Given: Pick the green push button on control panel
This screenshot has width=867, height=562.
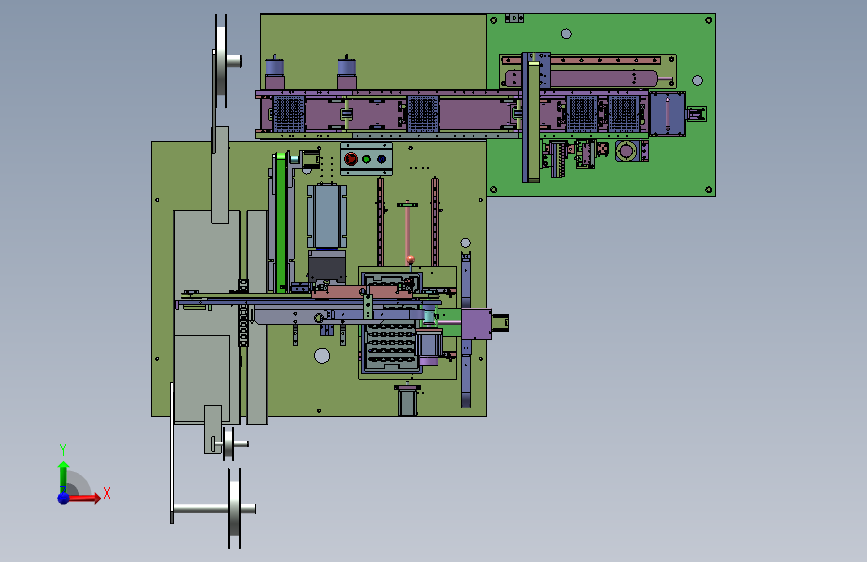Looking at the screenshot, I should pos(366,159).
